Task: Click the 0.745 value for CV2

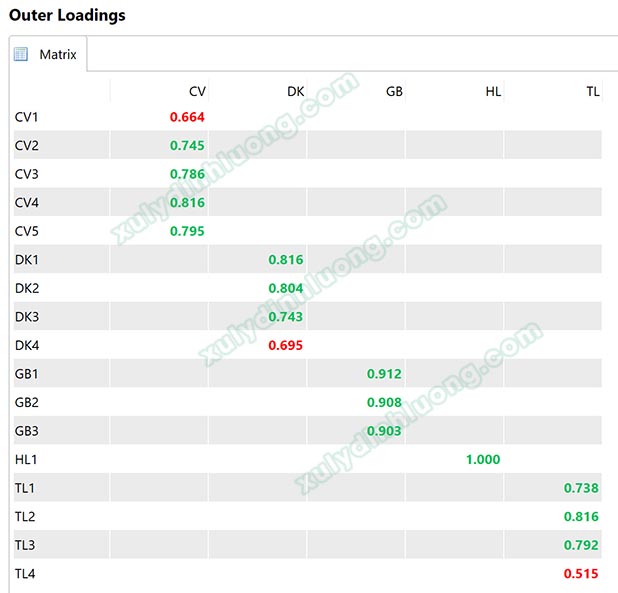Action: 187,145
